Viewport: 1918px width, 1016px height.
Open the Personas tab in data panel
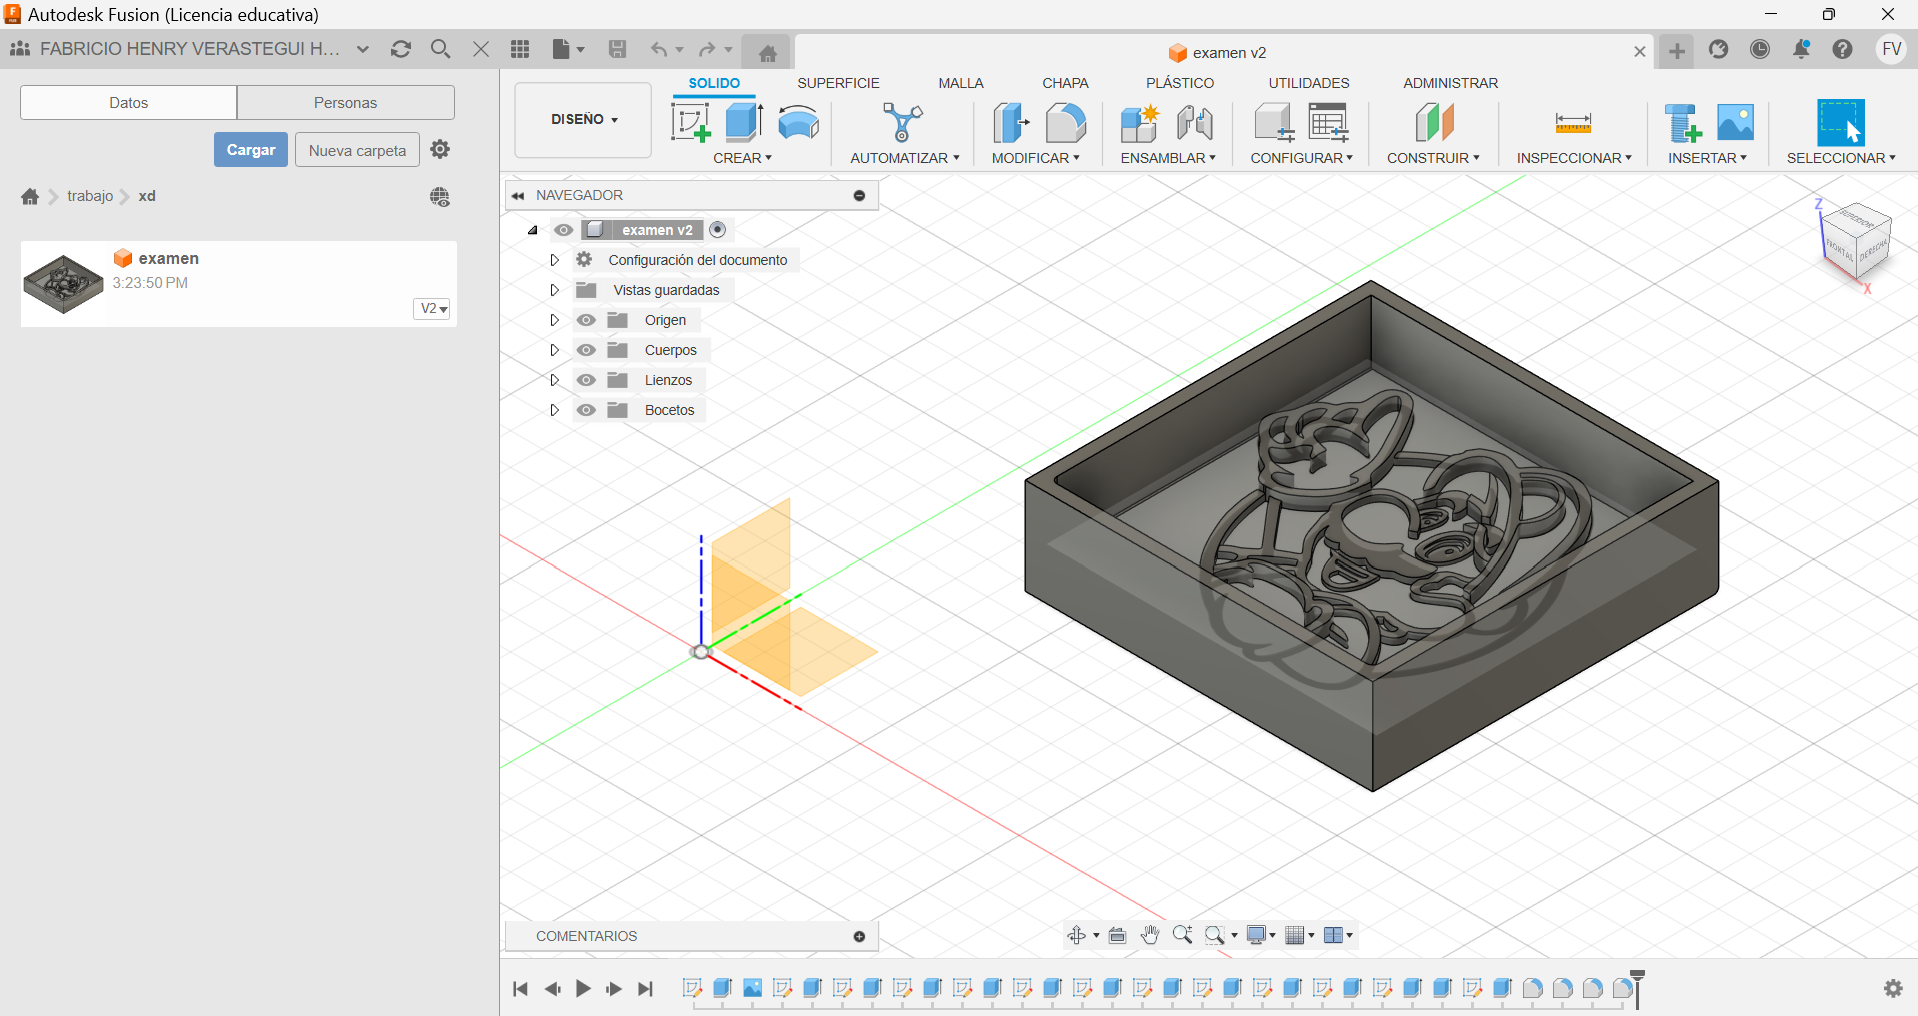pos(345,102)
